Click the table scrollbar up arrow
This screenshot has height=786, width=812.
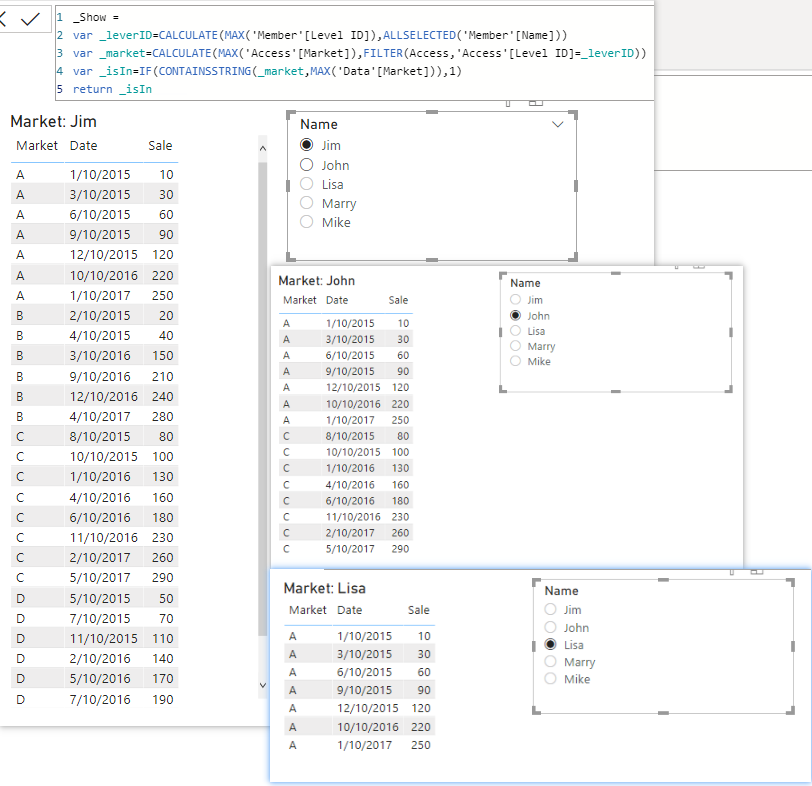click(263, 148)
